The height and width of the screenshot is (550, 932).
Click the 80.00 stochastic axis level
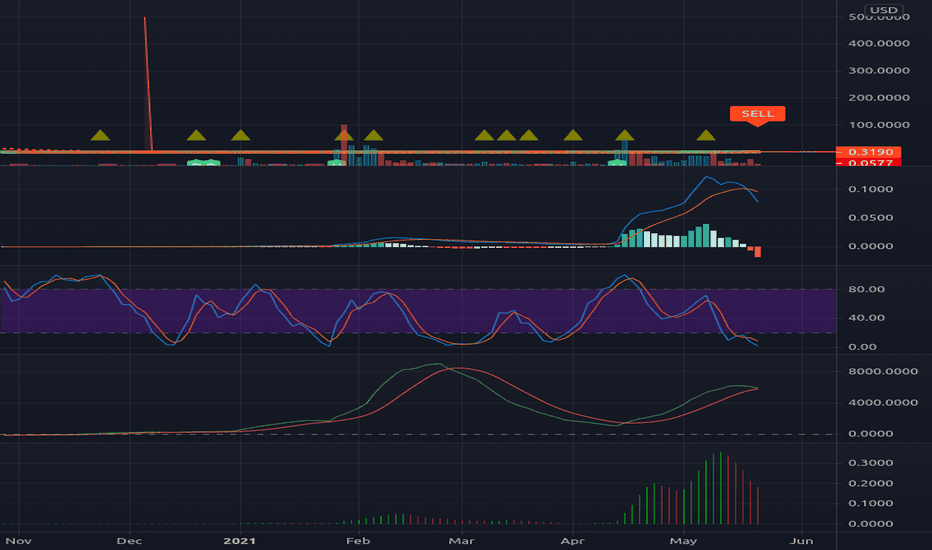pyautogui.click(x=866, y=290)
